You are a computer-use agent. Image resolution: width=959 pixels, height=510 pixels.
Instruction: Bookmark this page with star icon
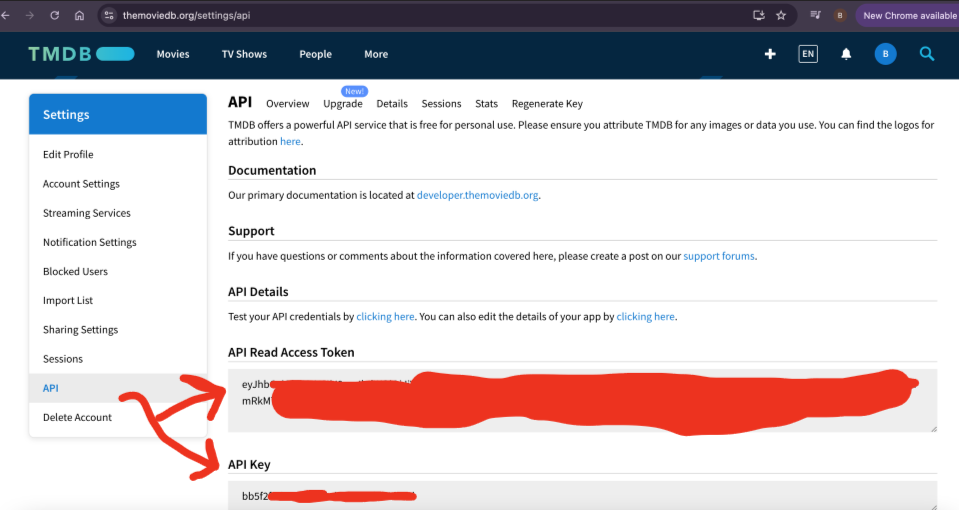coord(781,16)
